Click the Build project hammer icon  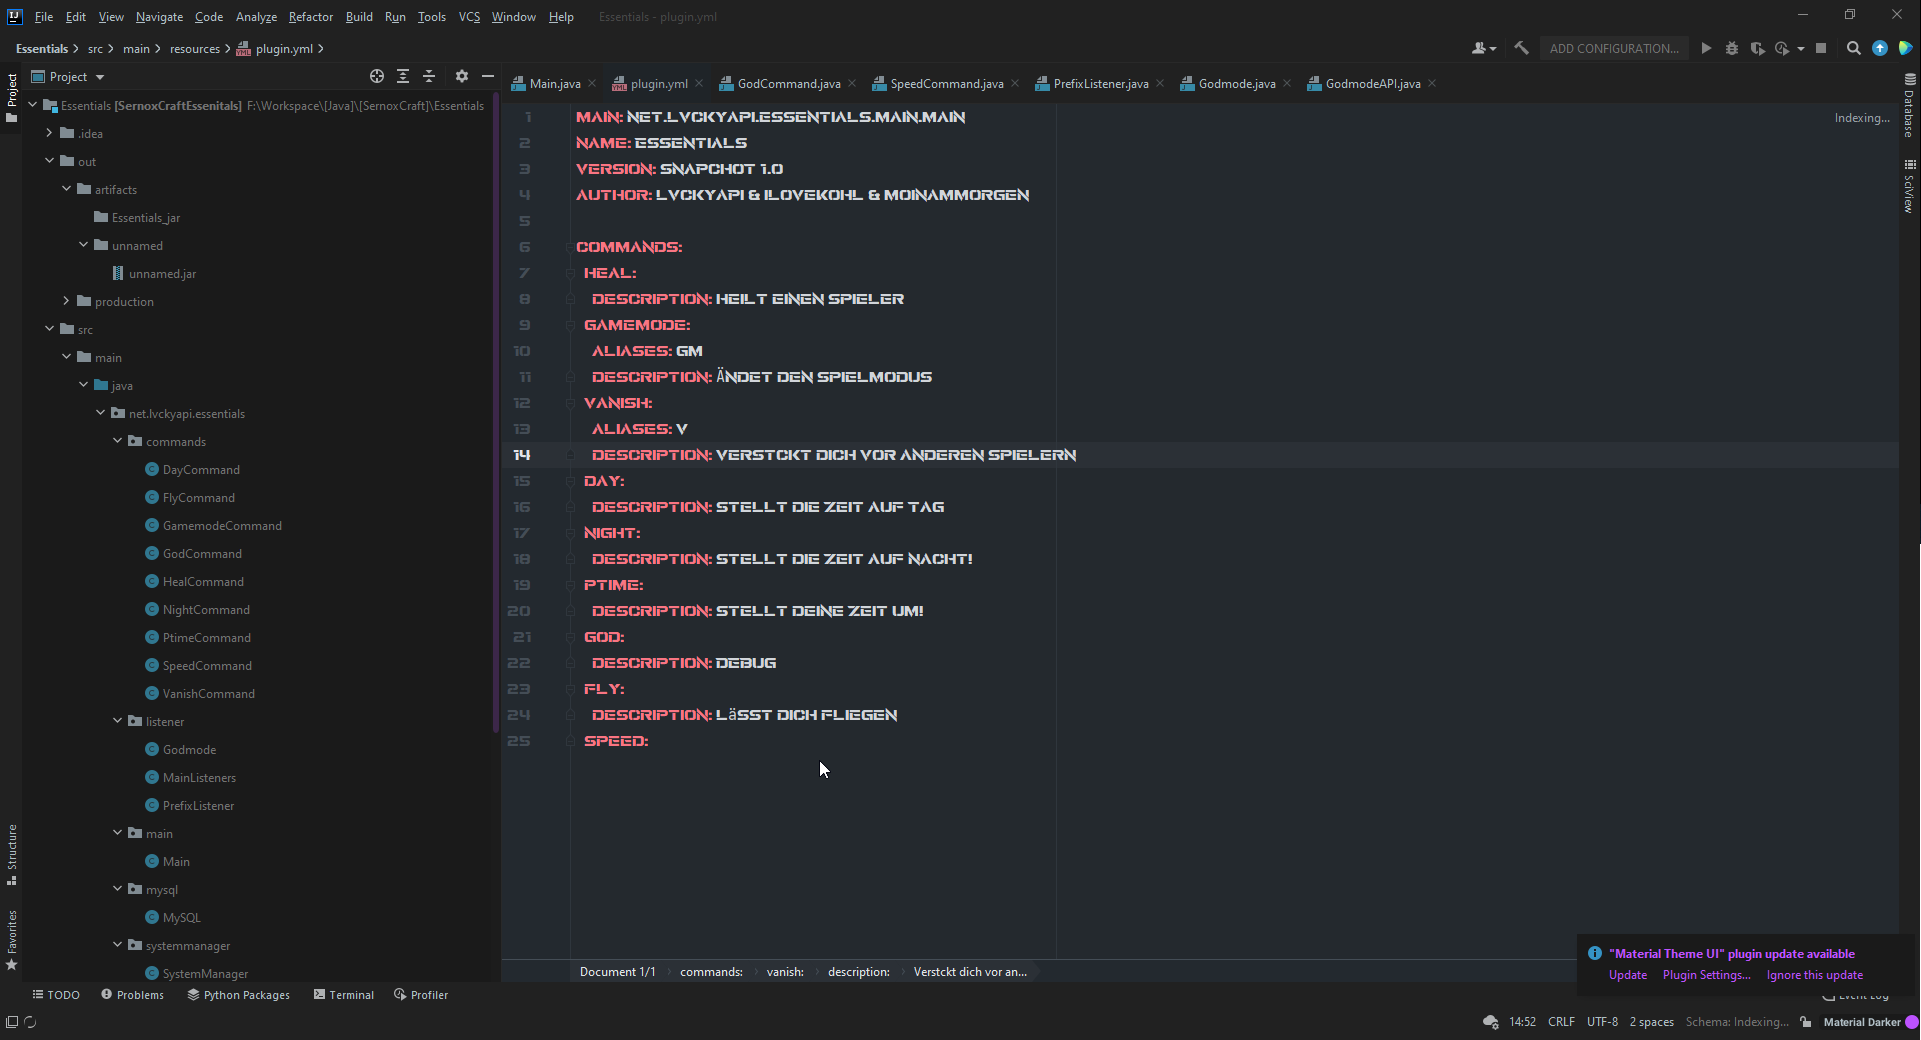1521,48
